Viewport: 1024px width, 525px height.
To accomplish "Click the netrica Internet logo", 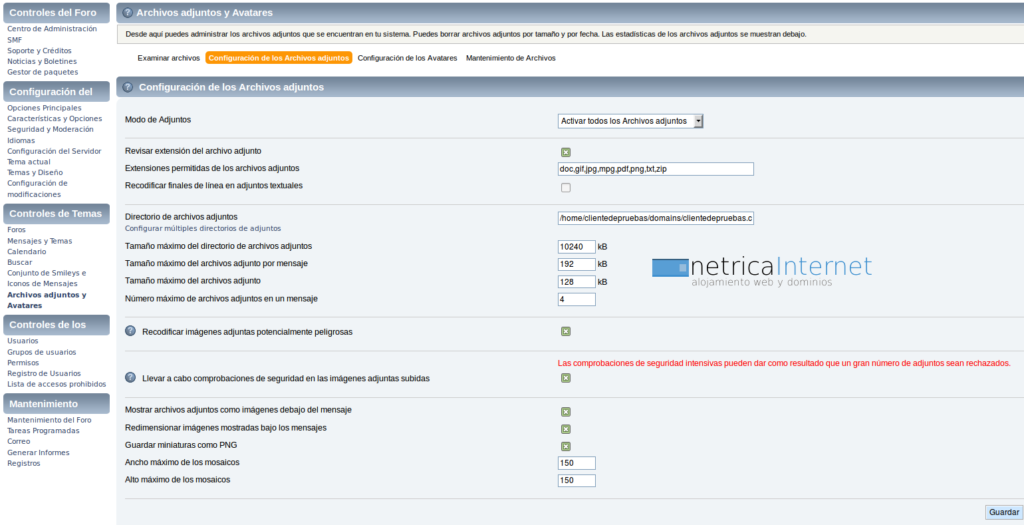I will (x=761, y=271).
